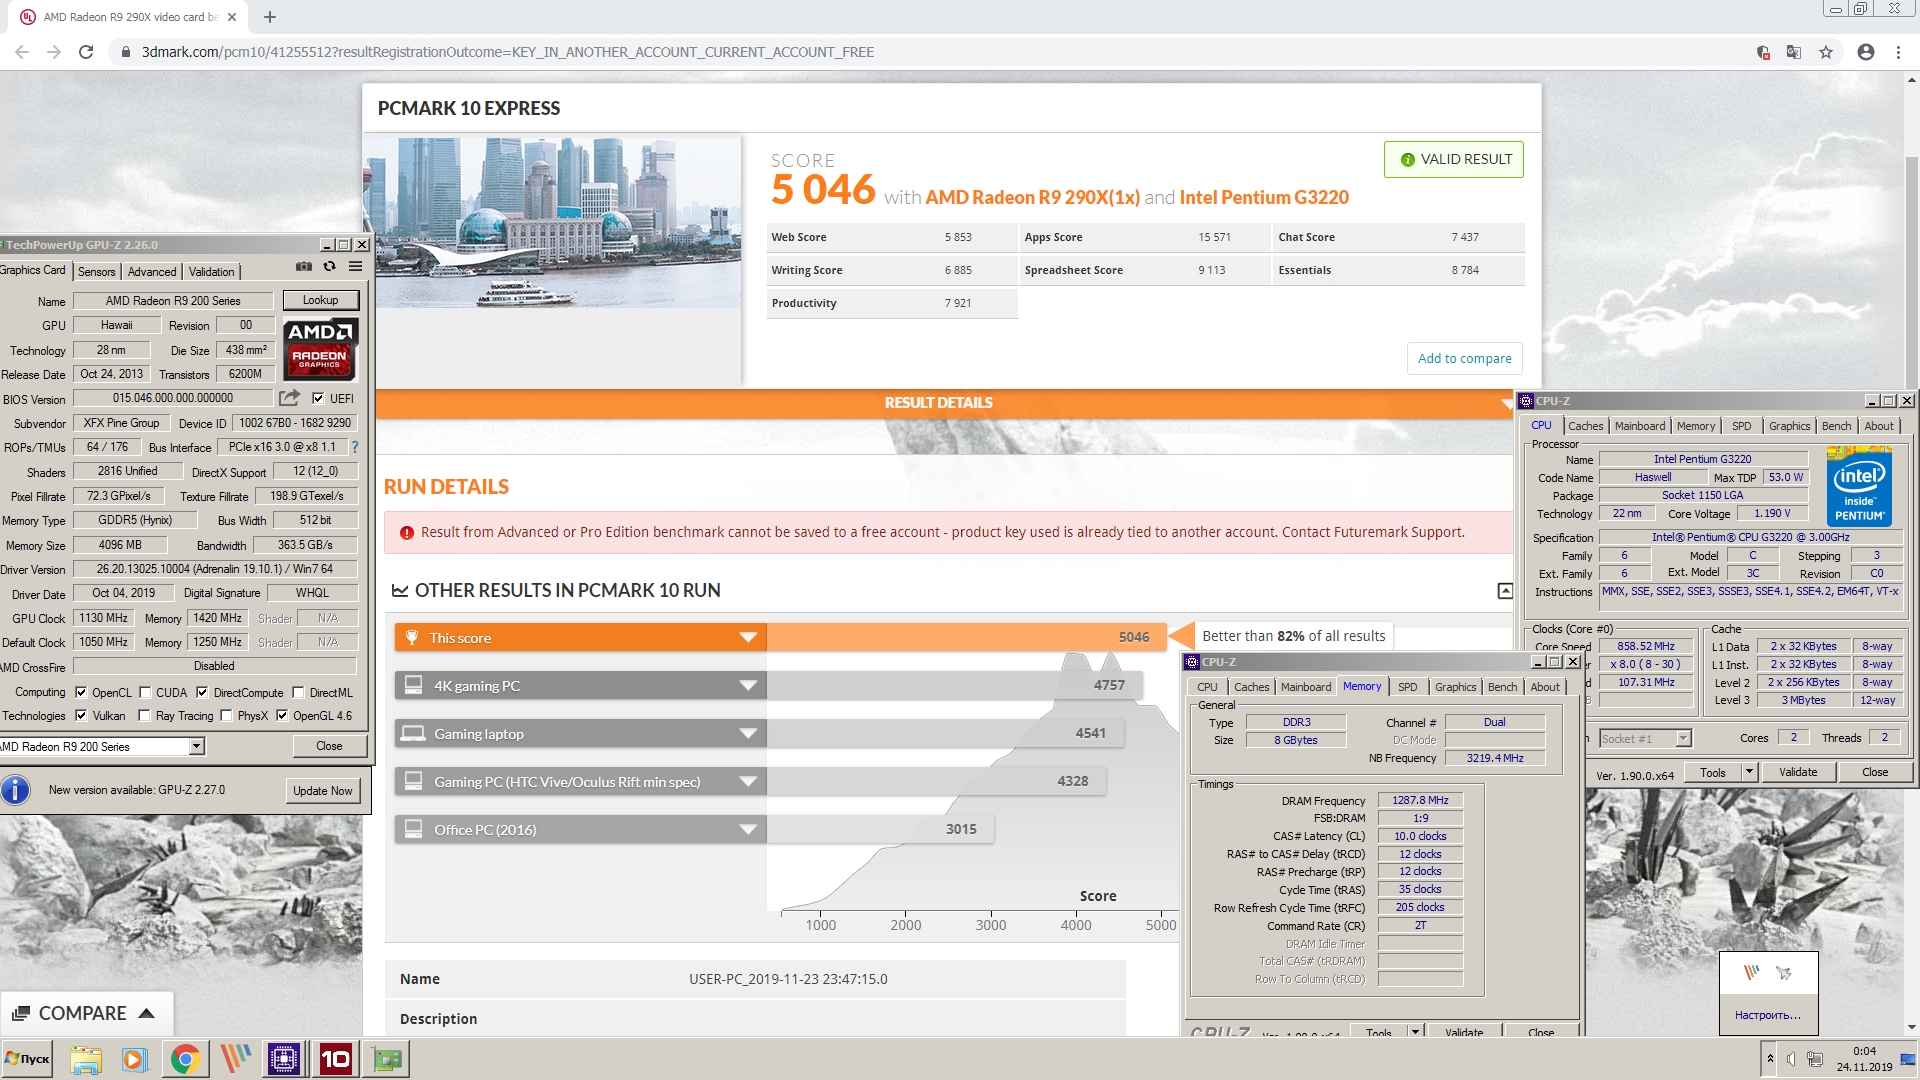
Task: Click the BIOS export share icon in GPU-Z
Action: pyautogui.click(x=290, y=398)
